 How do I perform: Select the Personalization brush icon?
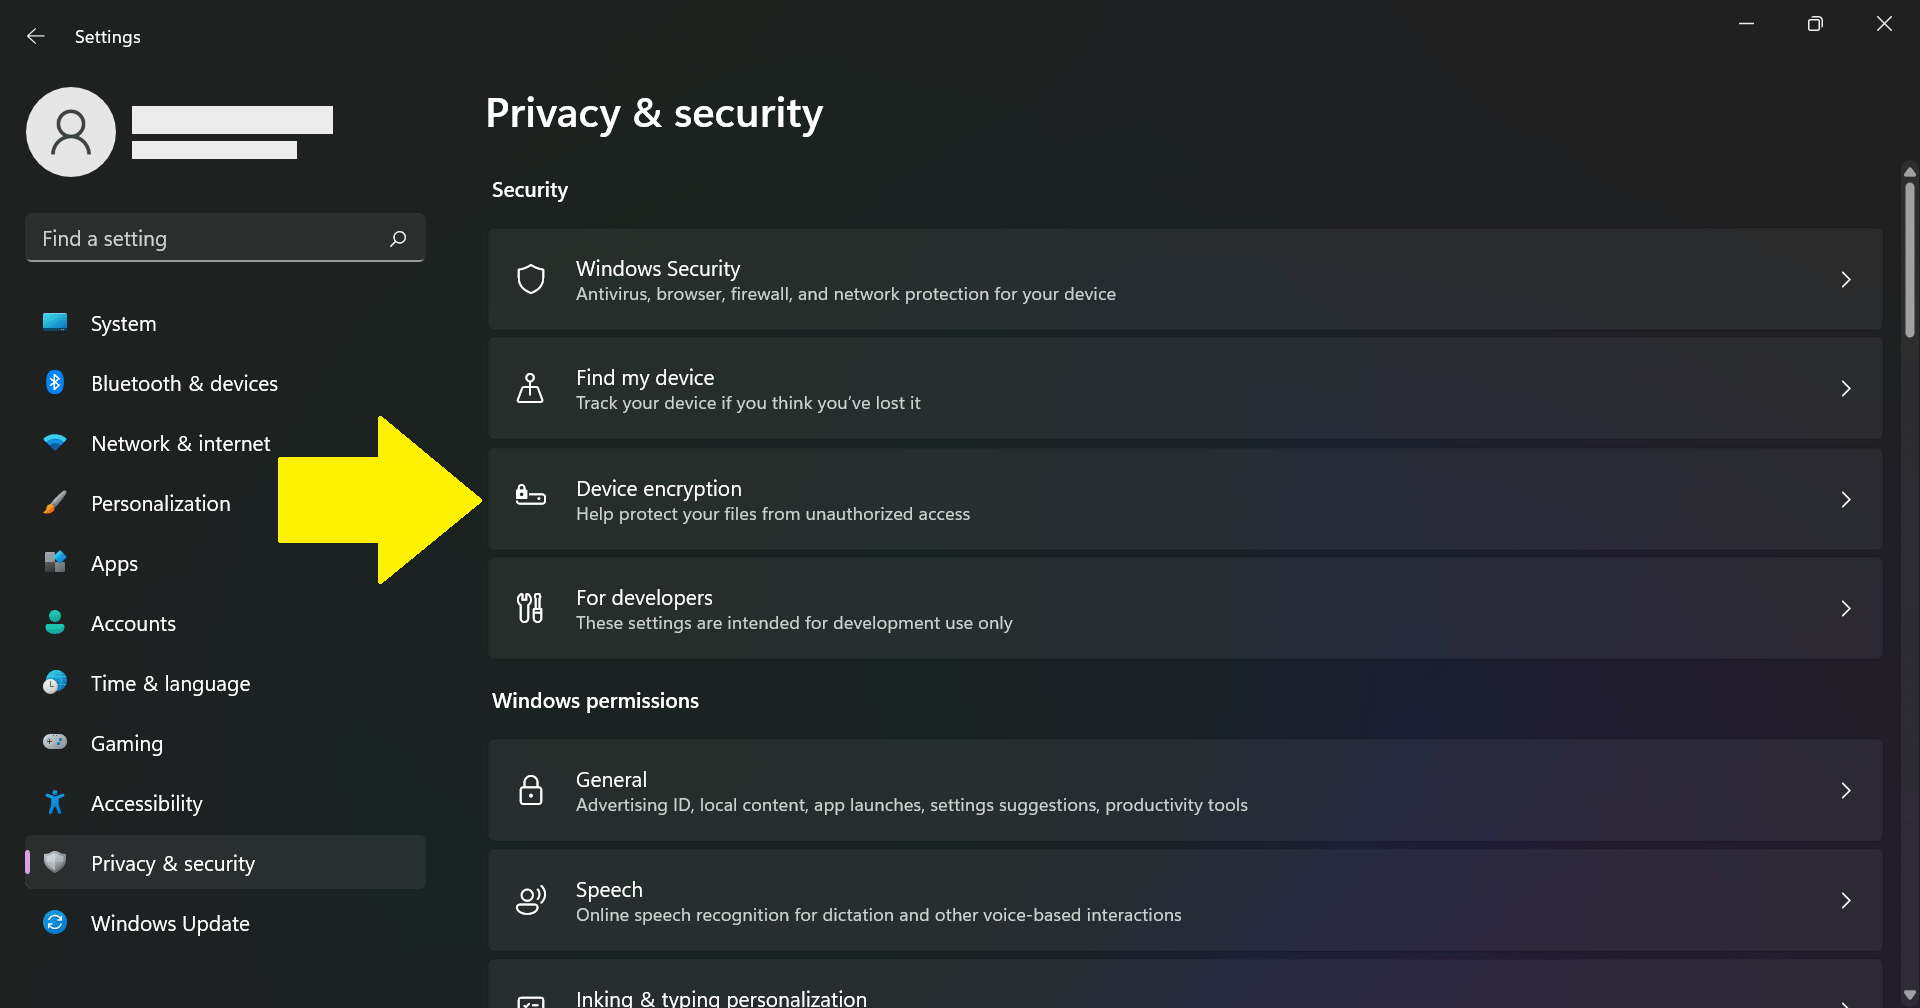coord(54,503)
